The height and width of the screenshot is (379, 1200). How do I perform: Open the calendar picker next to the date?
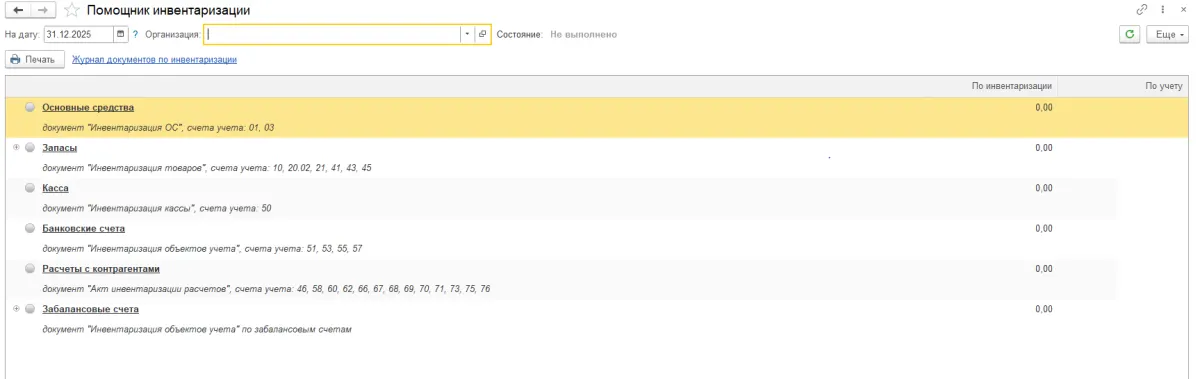[x=121, y=34]
